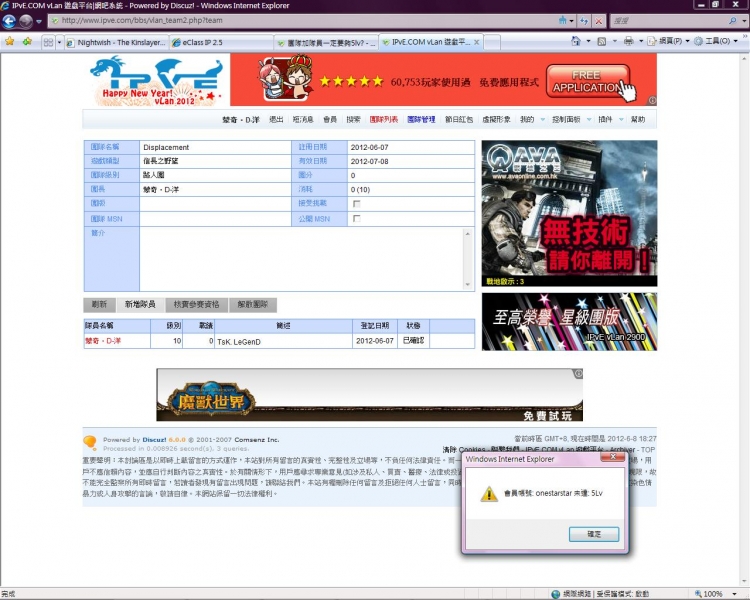Viewport: 750px width, 600px height.
Task: Close the top red banner ad icon
Action: [x=652, y=100]
